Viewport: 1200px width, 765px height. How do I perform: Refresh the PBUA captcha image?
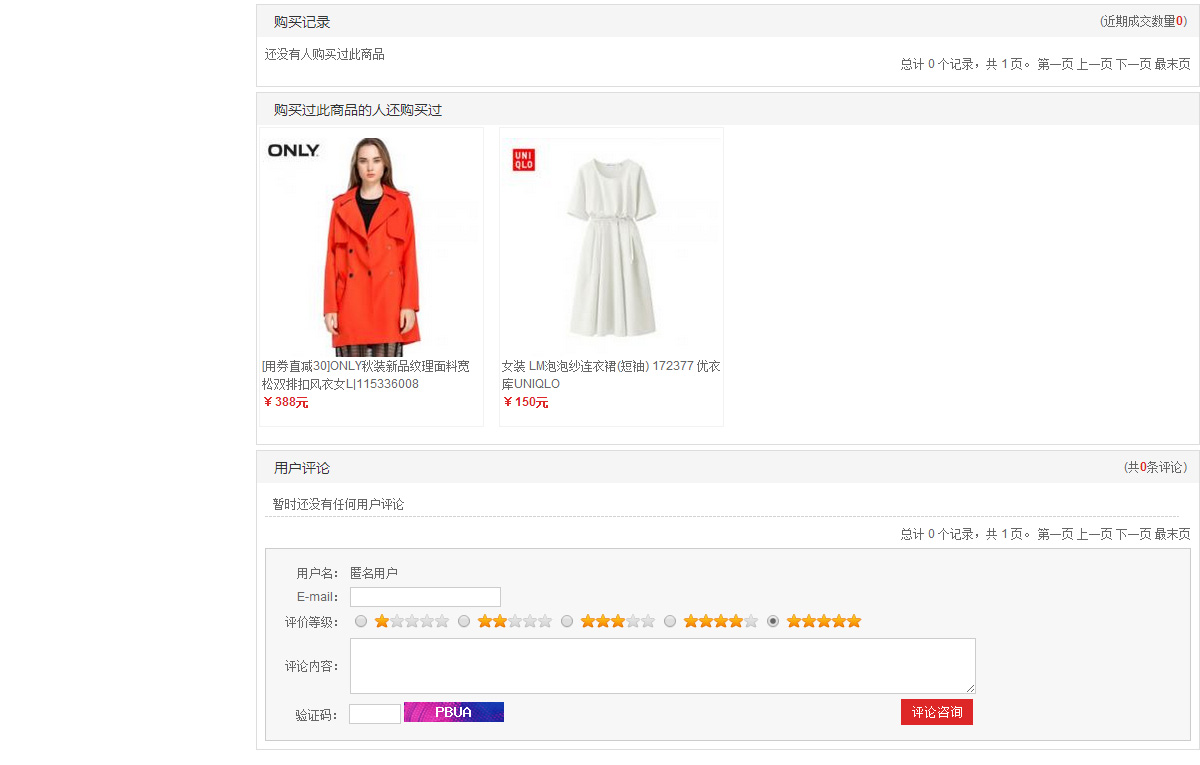[454, 712]
